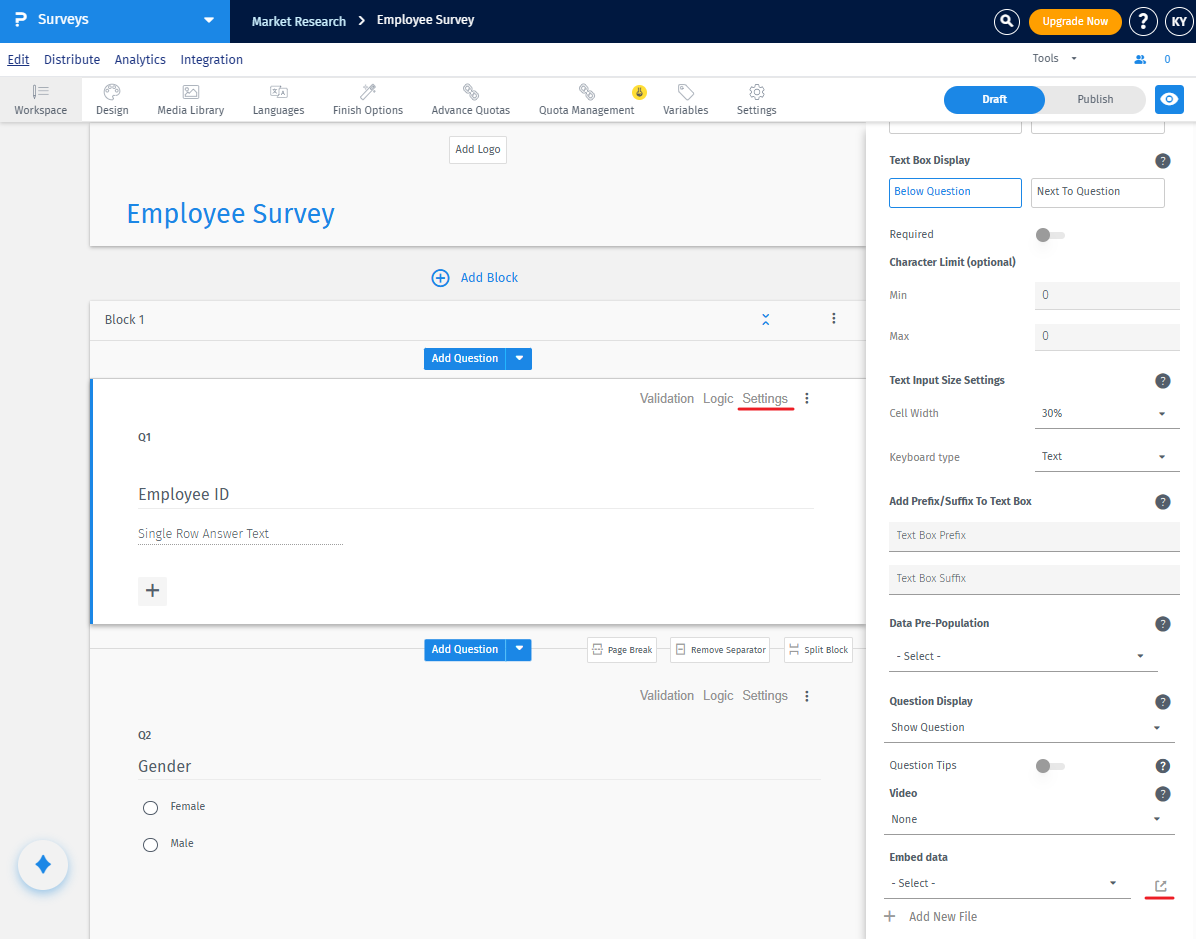Screen dimensions: 1196x939
Task: Go to the Distribute tab
Action: tap(72, 59)
